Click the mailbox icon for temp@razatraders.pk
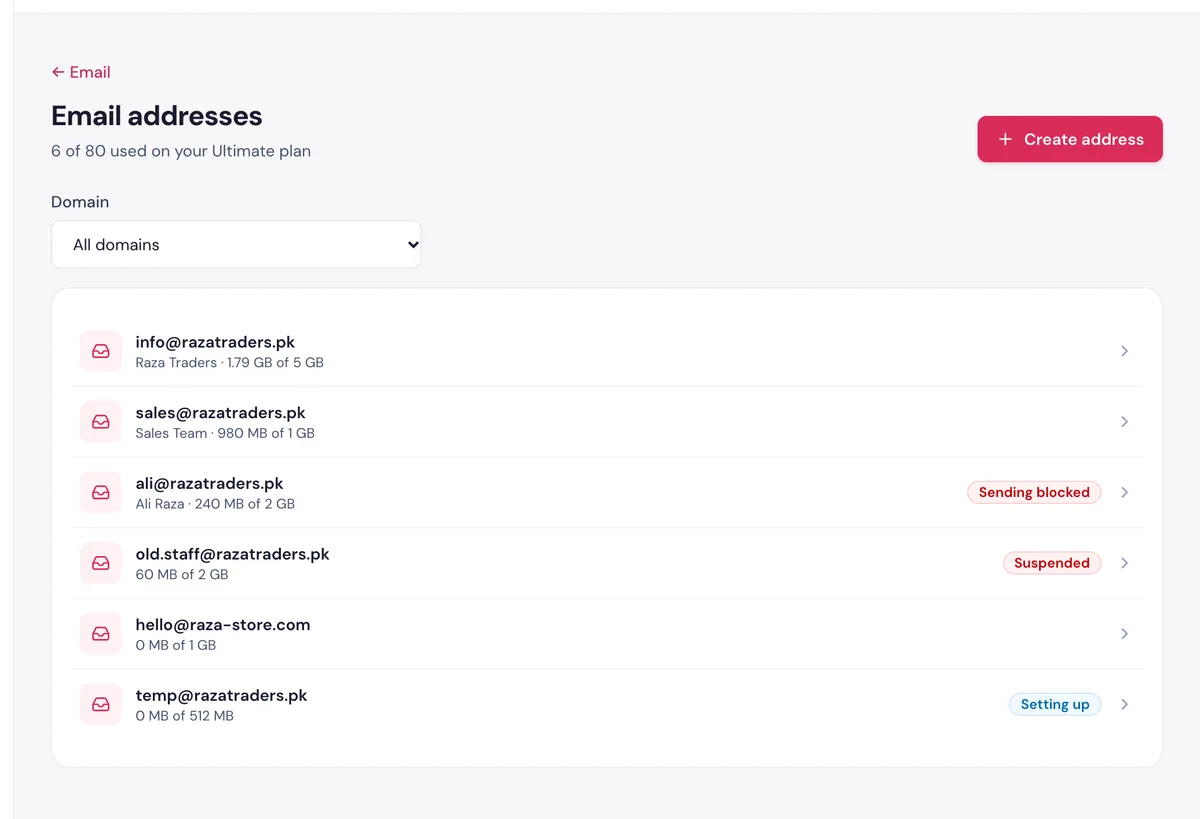 pos(101,704)
